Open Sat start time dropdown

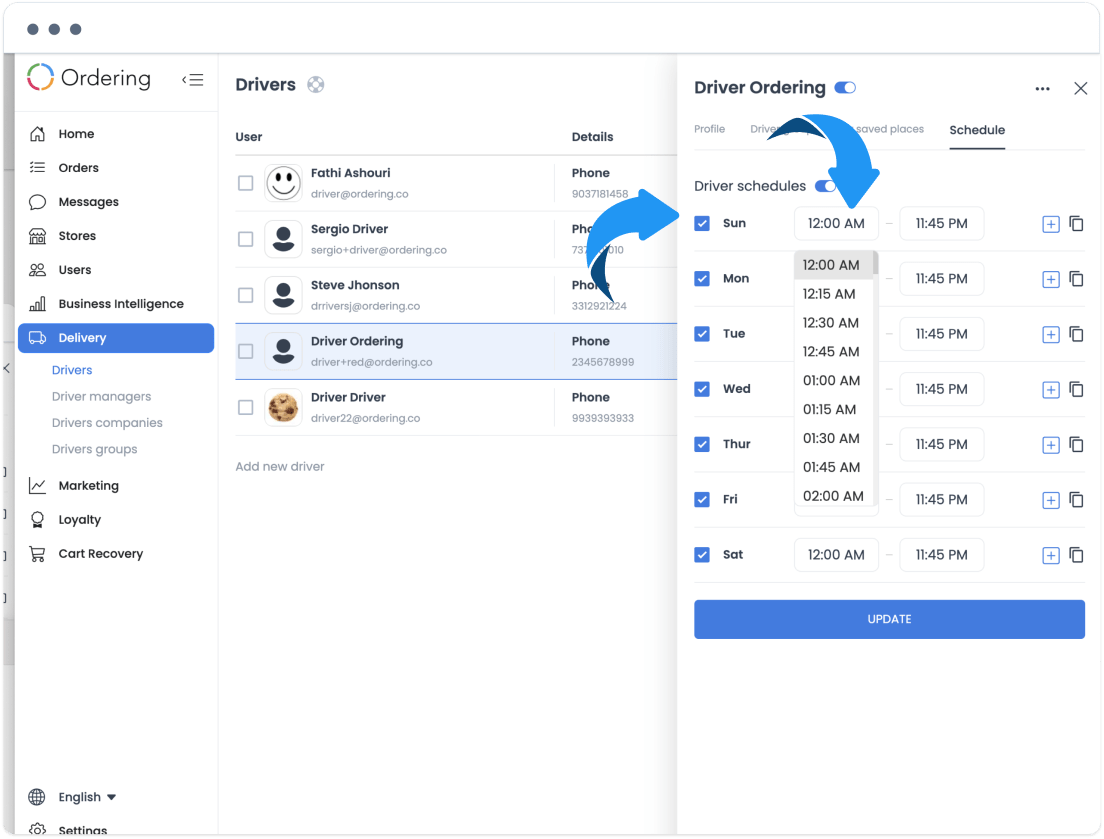(x=836, y=555)
